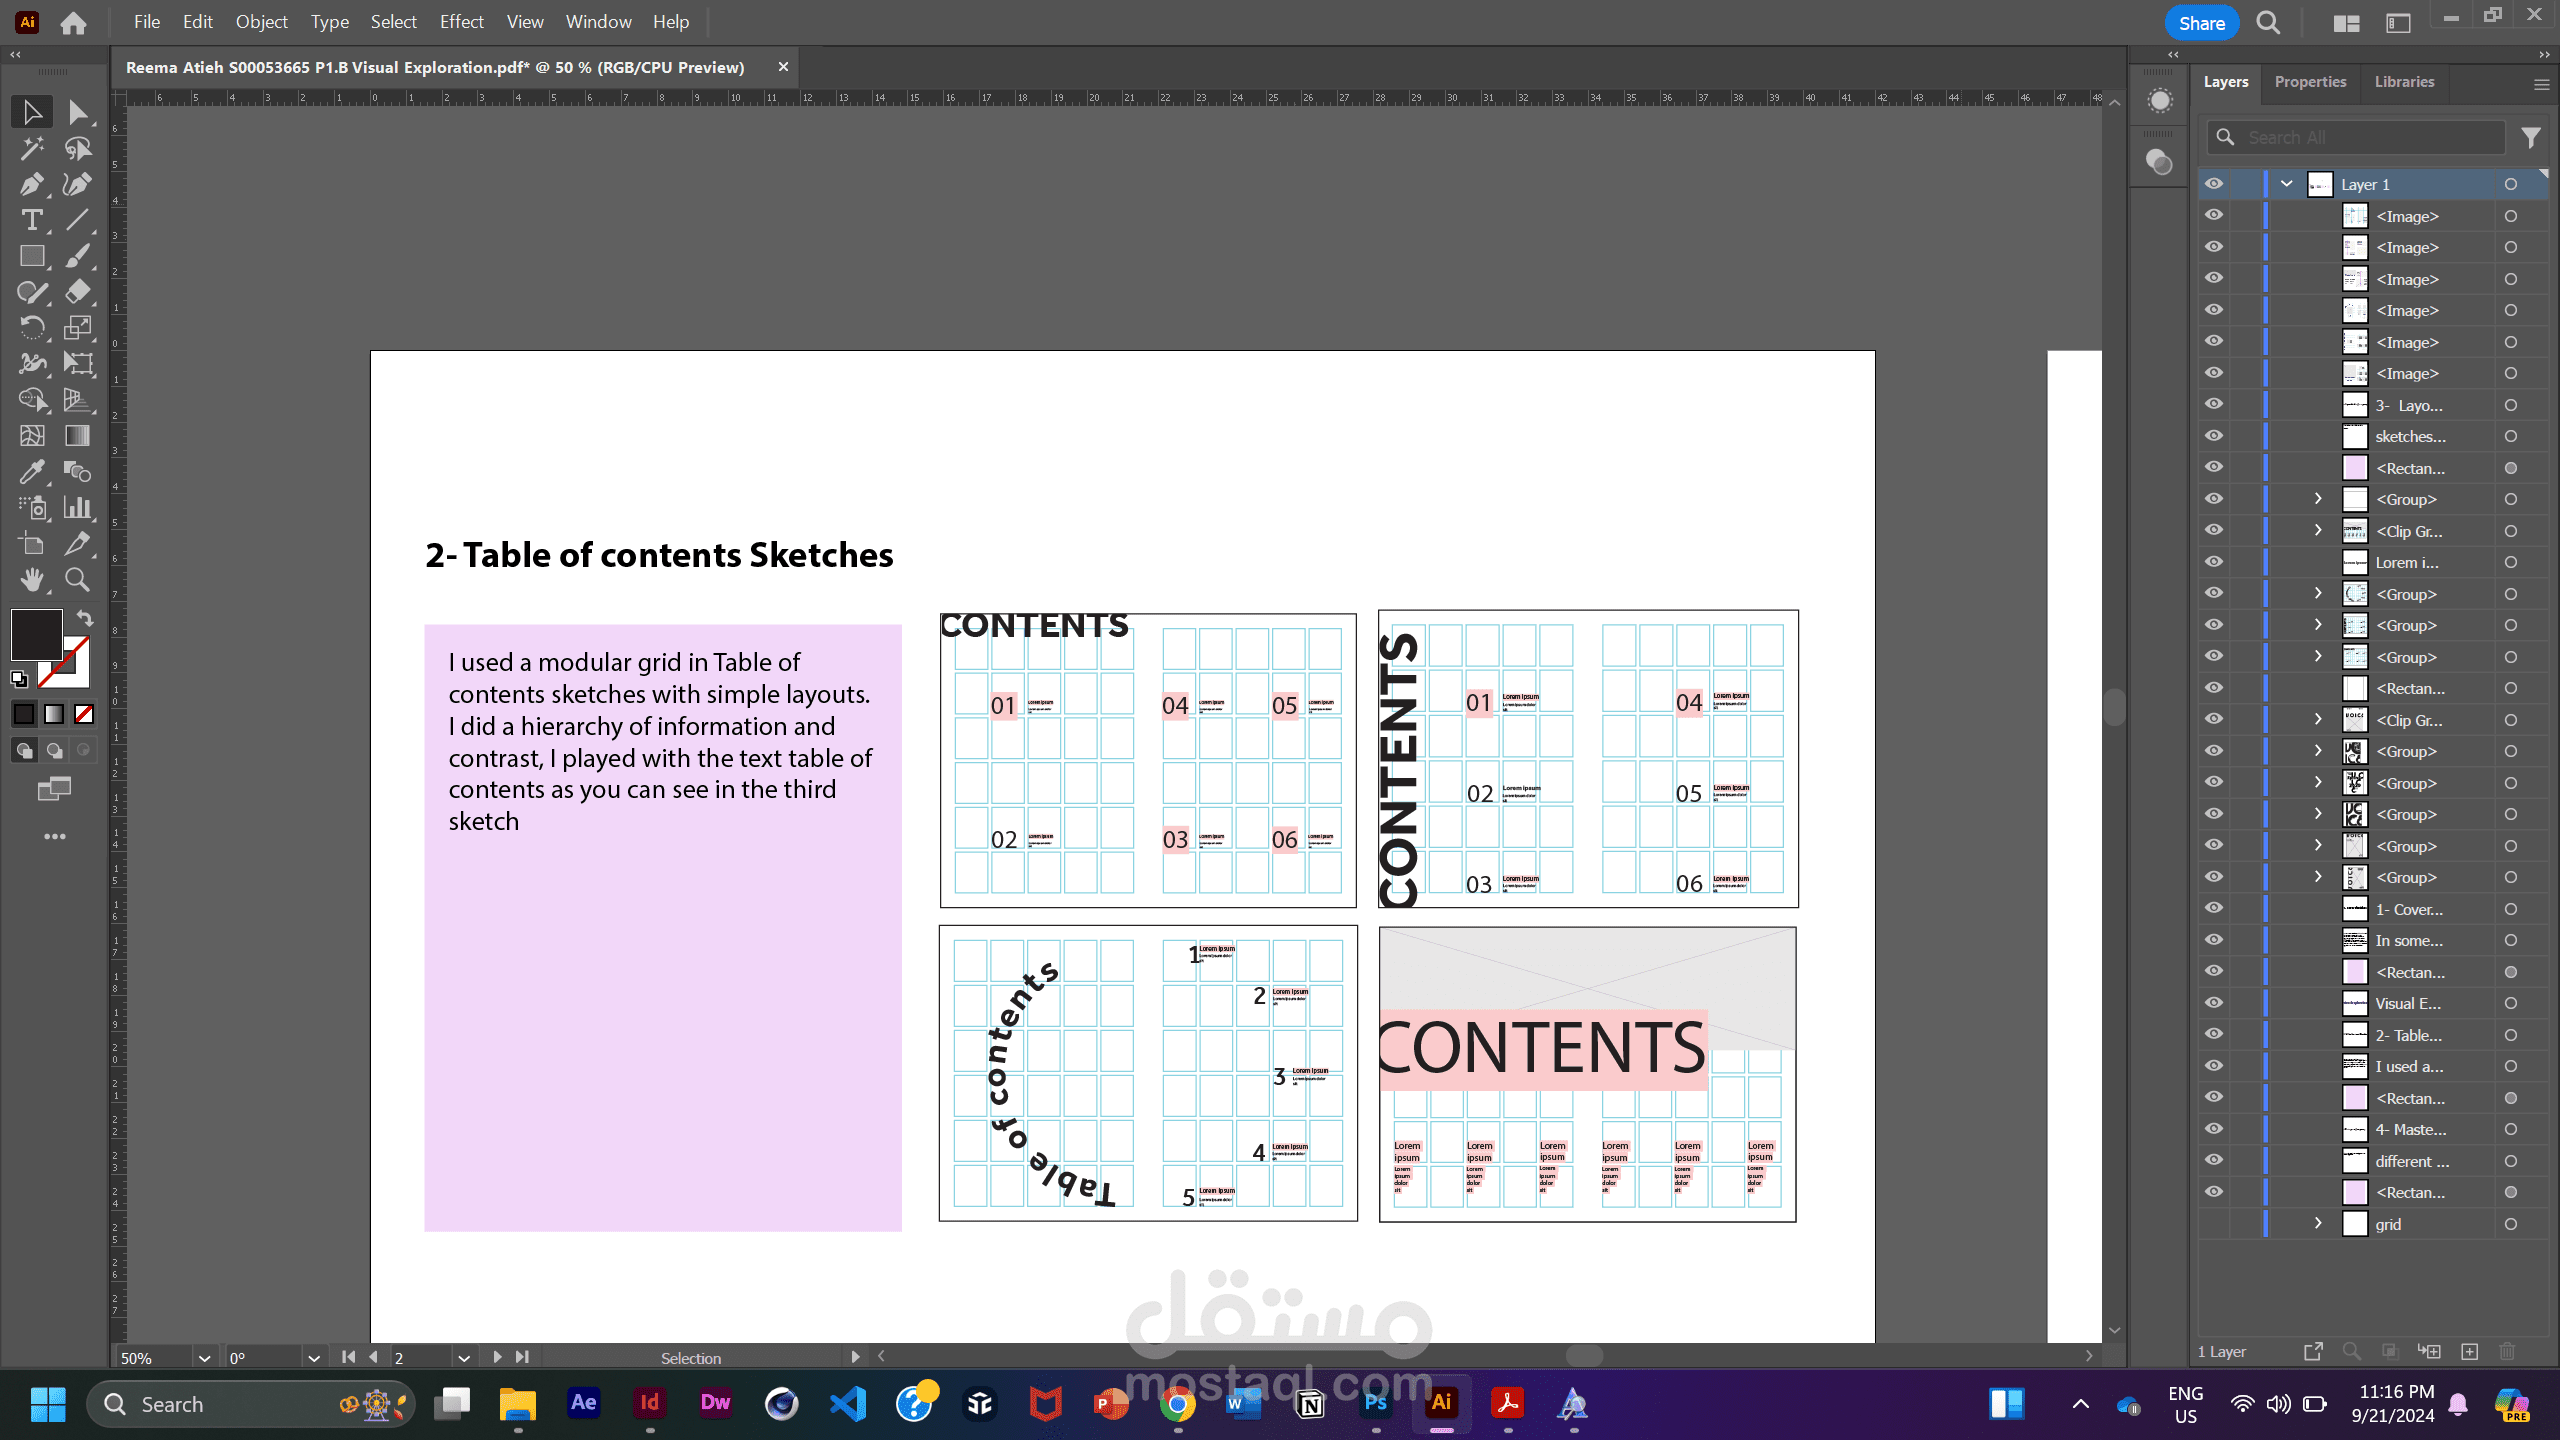This screenshot has width=2560, height=1440.
Task: Switch to the Properties tab
Action: [2309, 82]
